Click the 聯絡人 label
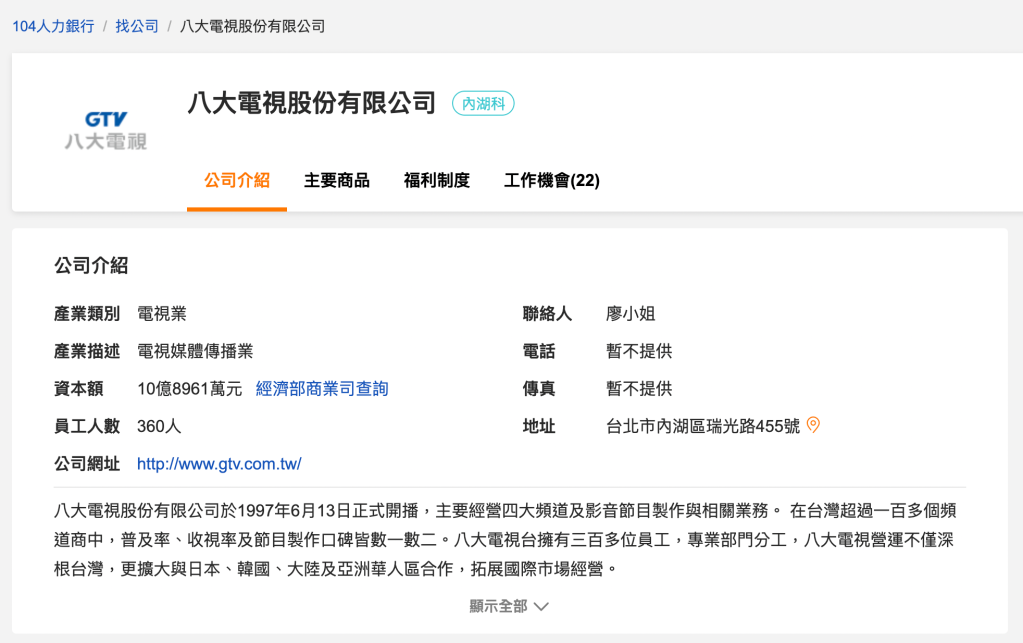This screenshot has width=1023, height=643. coord(547,314)
